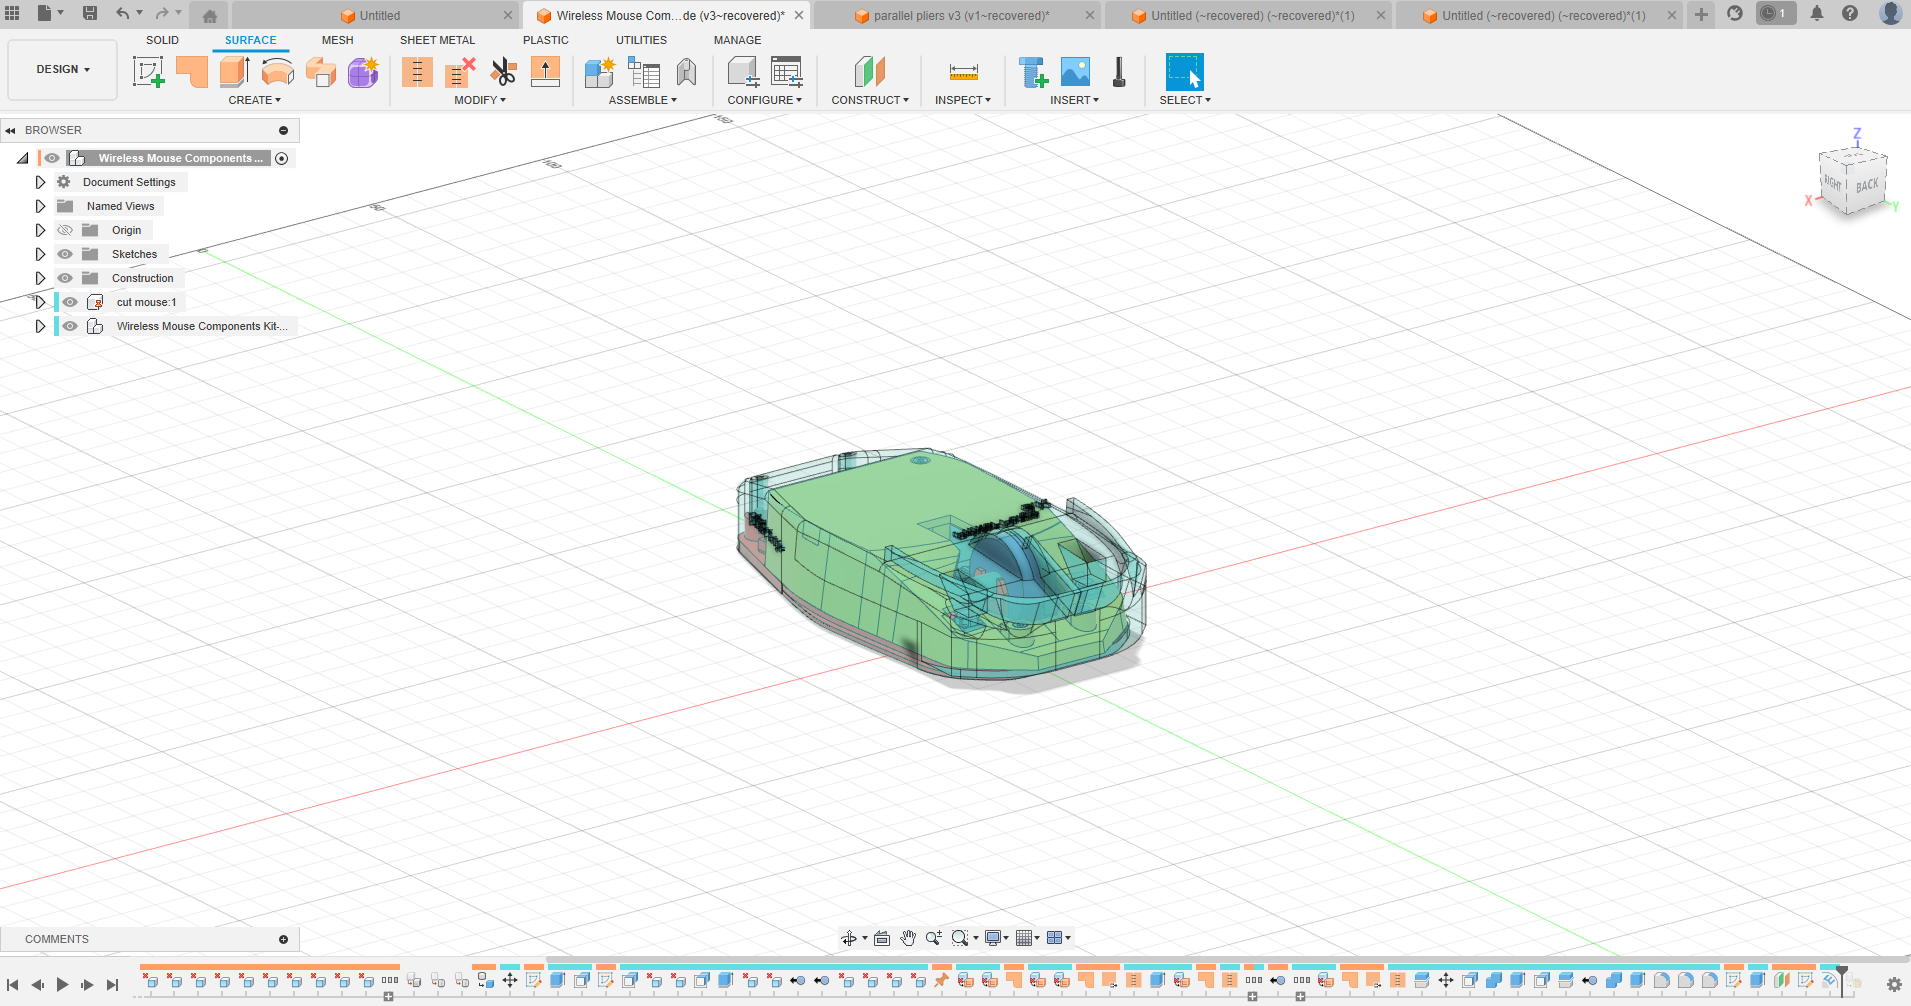Open the CONSTRUCT dropdown menu
1911x1006 pixels.
(x=870, y=100)
